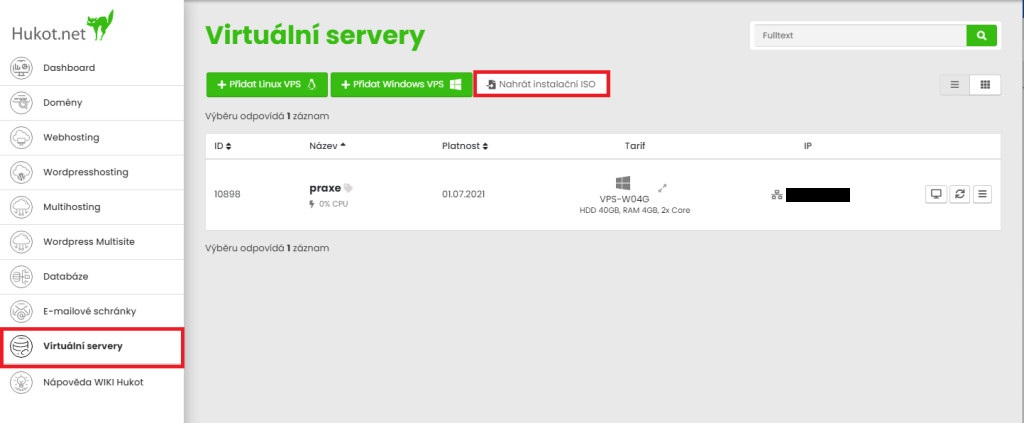This screenshot has height=423, width=1024.
Task: Switch to list view layout
Action: 954,85
